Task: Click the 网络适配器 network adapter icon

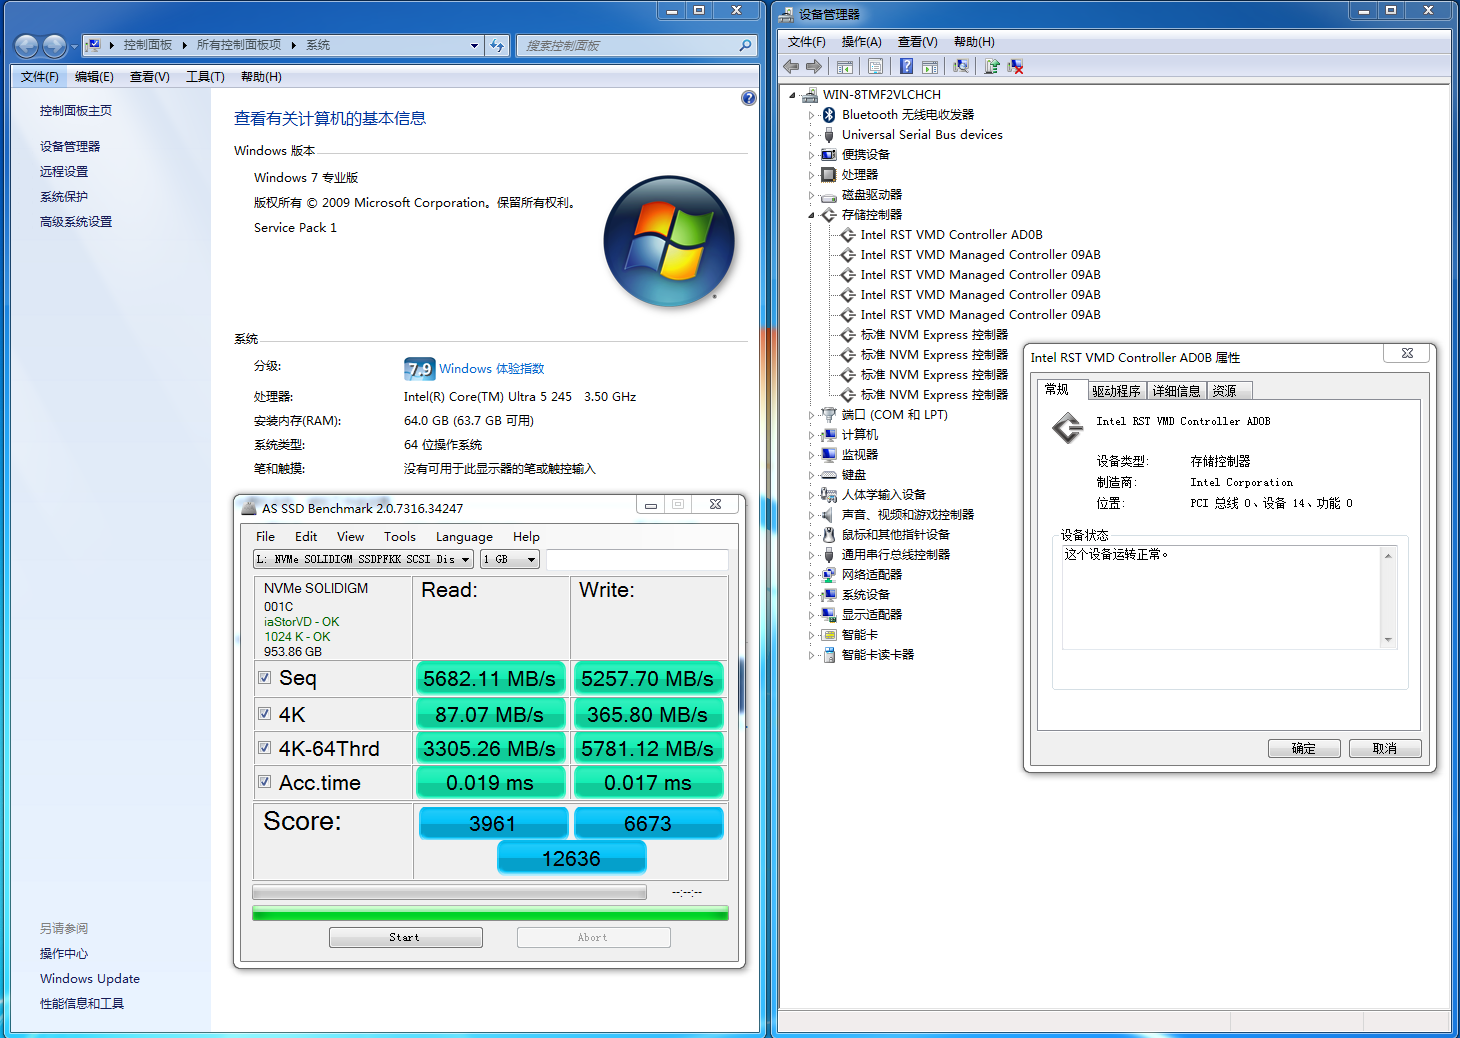Action: point(828,575)
